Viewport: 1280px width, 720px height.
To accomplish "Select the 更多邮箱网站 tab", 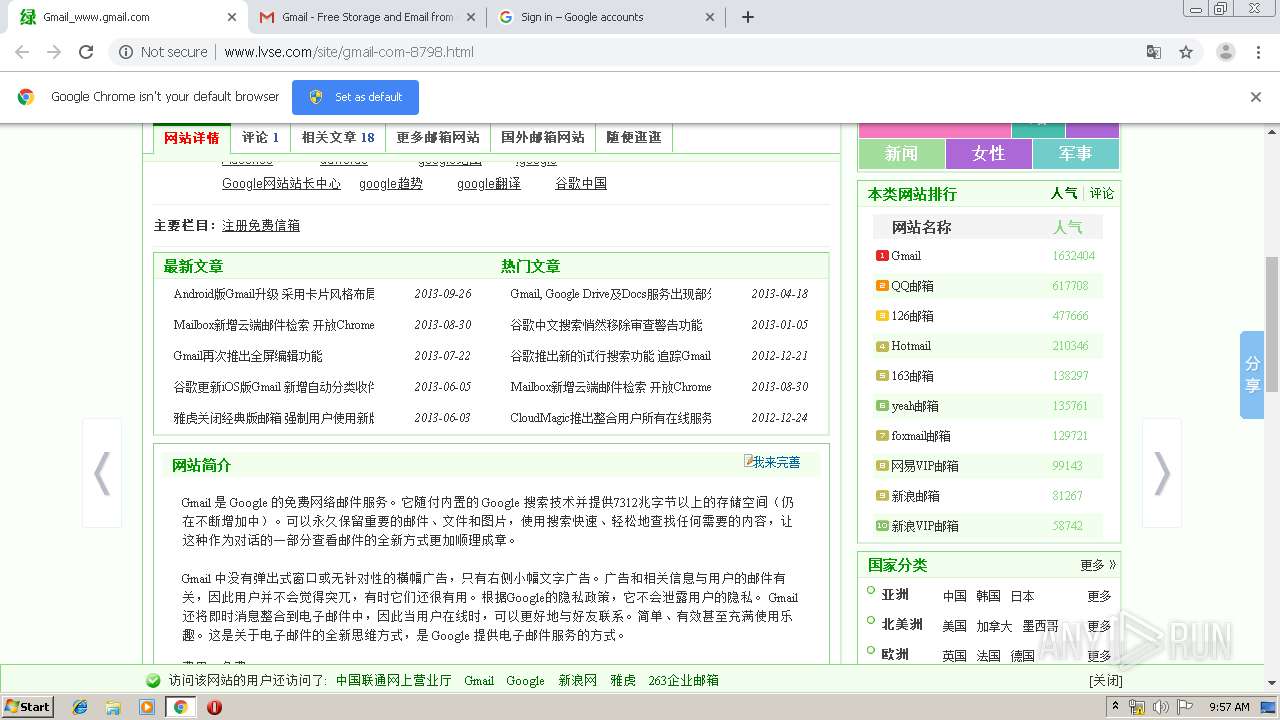I will 437,138.
